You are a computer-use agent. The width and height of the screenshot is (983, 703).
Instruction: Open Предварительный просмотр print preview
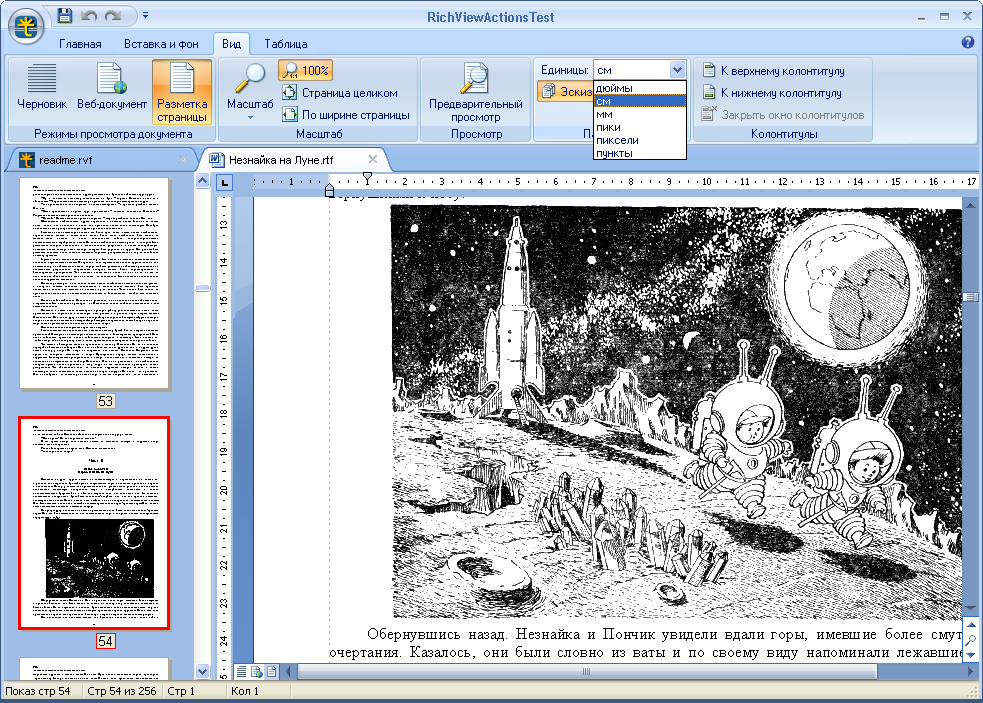click(x=475, y=92)
